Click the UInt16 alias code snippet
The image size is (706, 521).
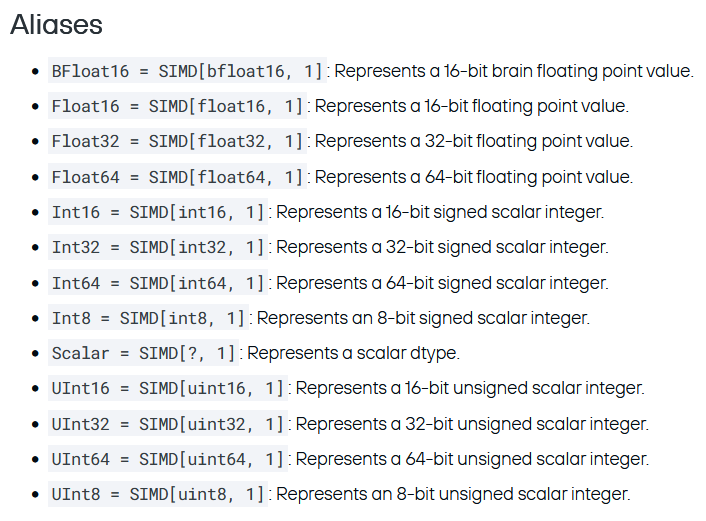pyautogui.click(x=168, y=388)
